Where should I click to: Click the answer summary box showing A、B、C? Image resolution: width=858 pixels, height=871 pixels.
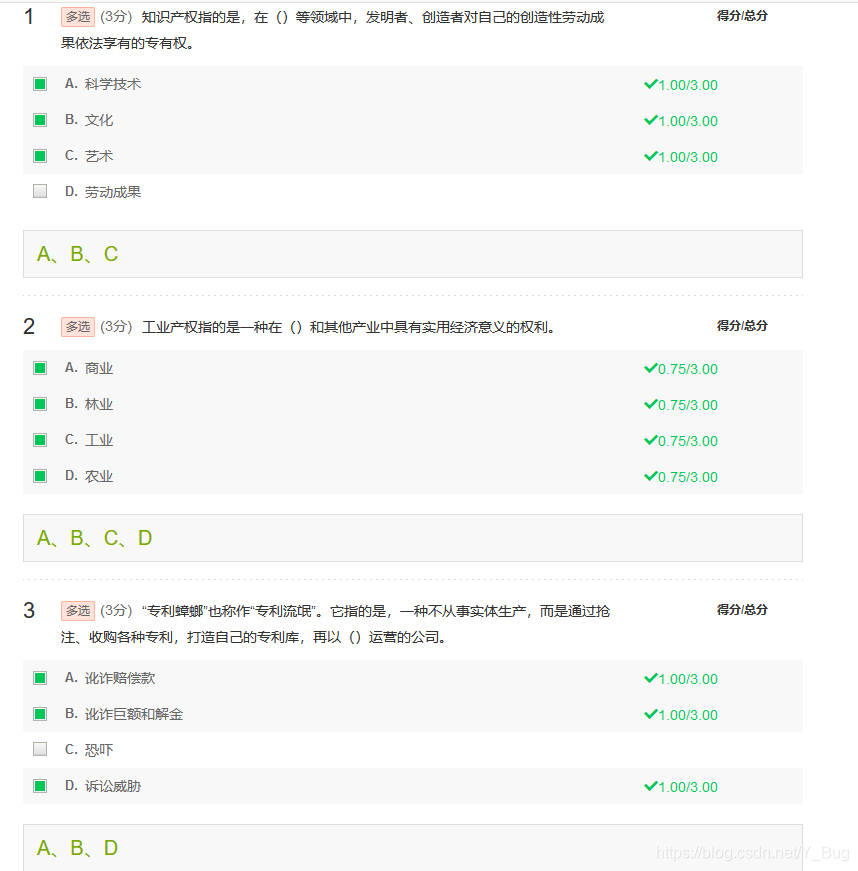[414, 254]
